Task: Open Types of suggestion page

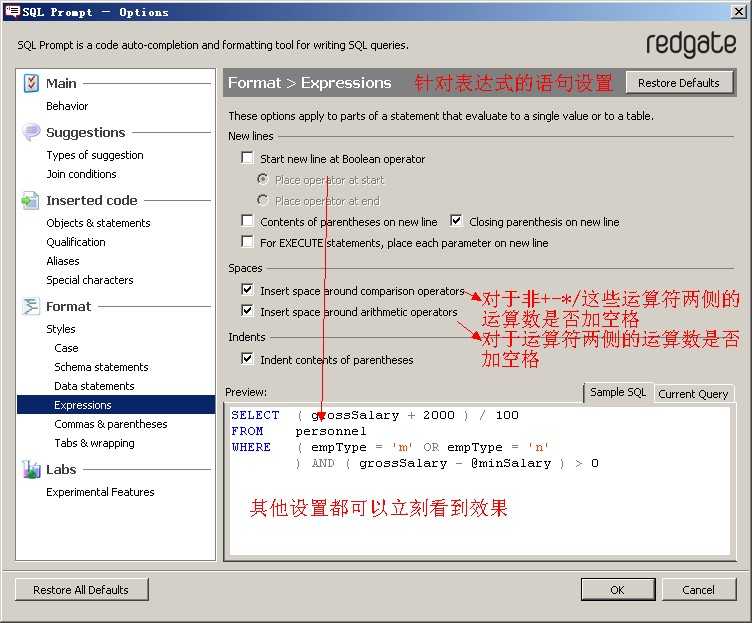Action: [95, 155]
